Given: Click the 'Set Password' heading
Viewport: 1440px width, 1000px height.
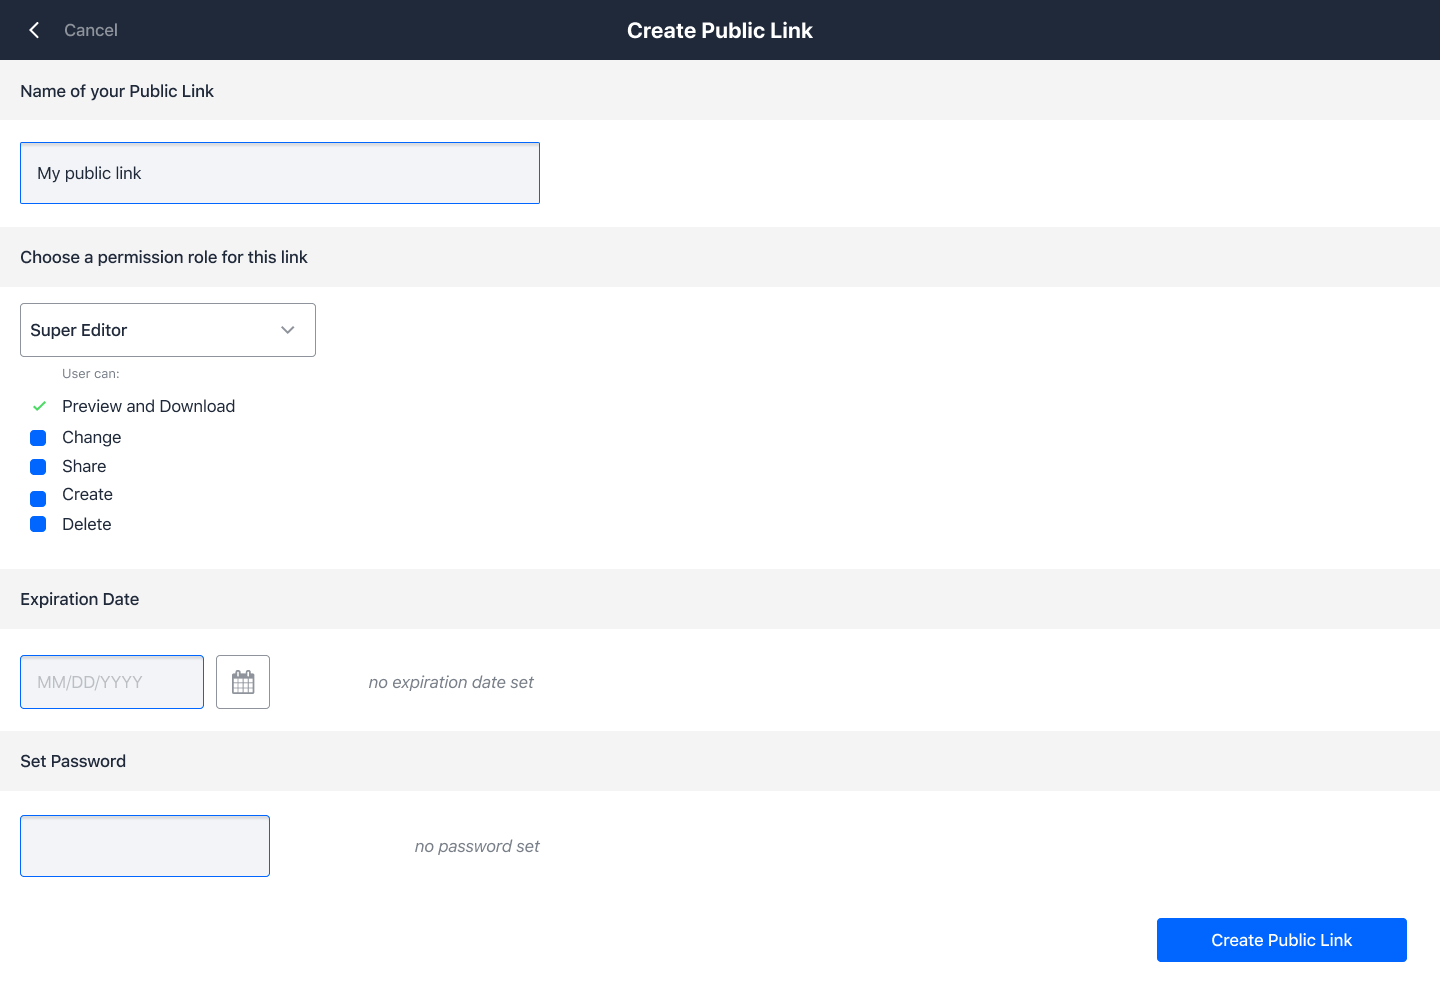Looking at the screenshot, I should pyautogui.click(x=73, y=761).
